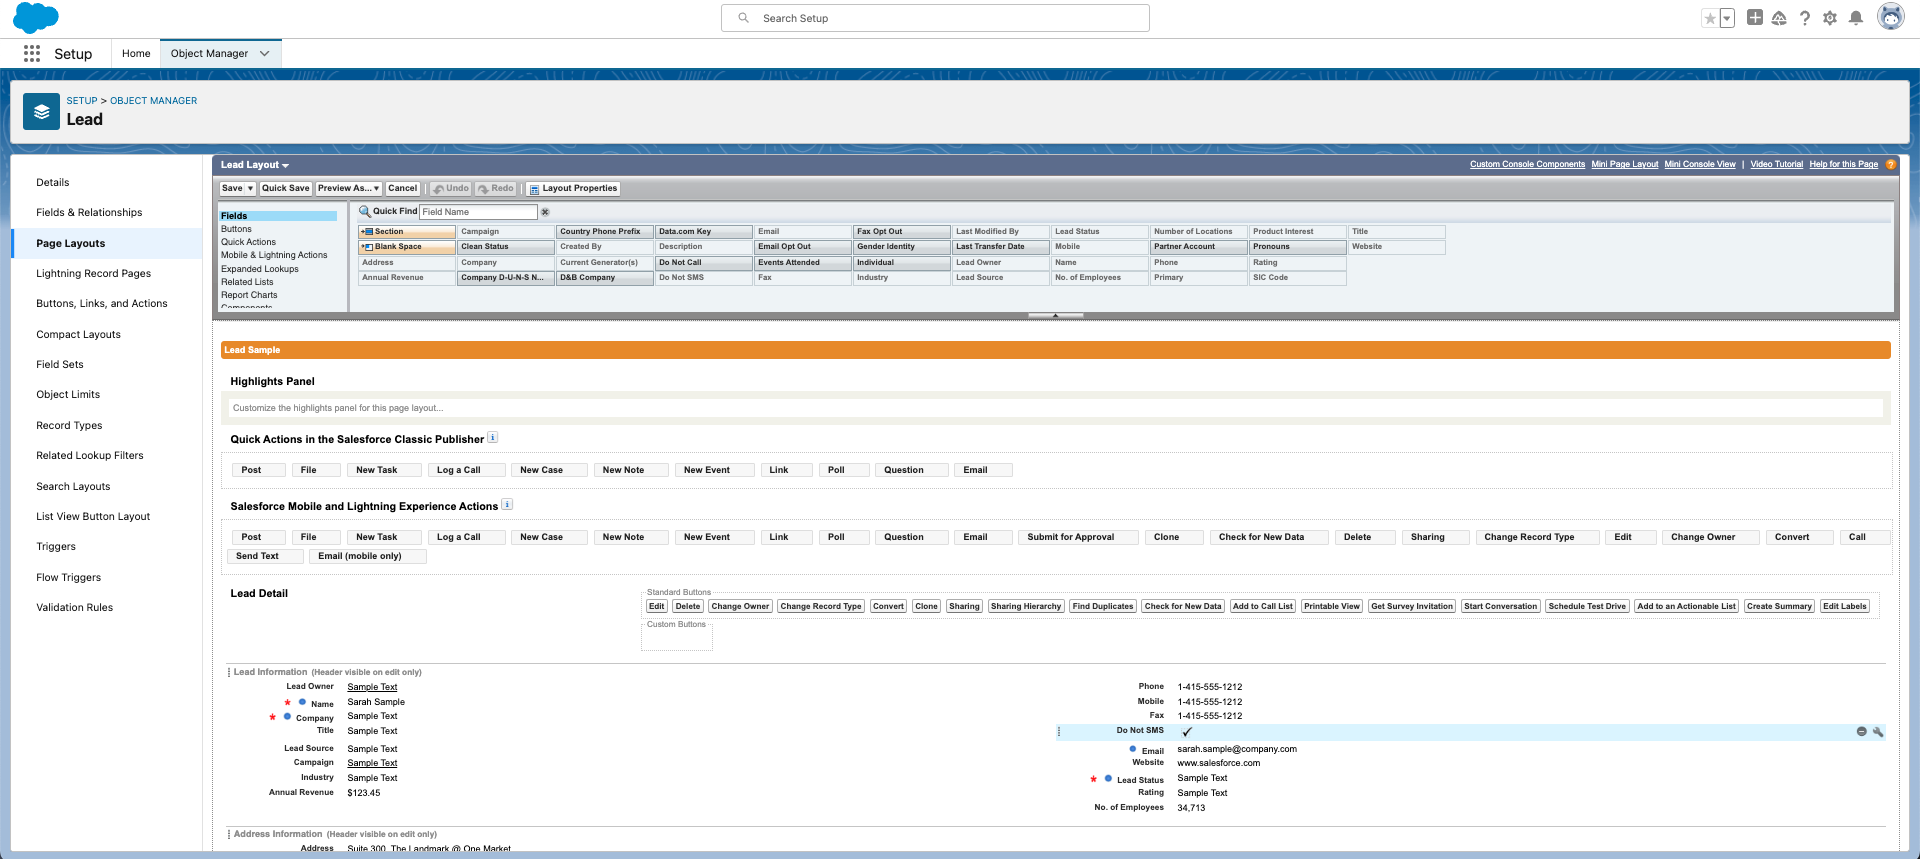Screen dimensions: 1920x859
Task: Click the Do Not SMS checkmark value
Action: tap(1187, 732)
